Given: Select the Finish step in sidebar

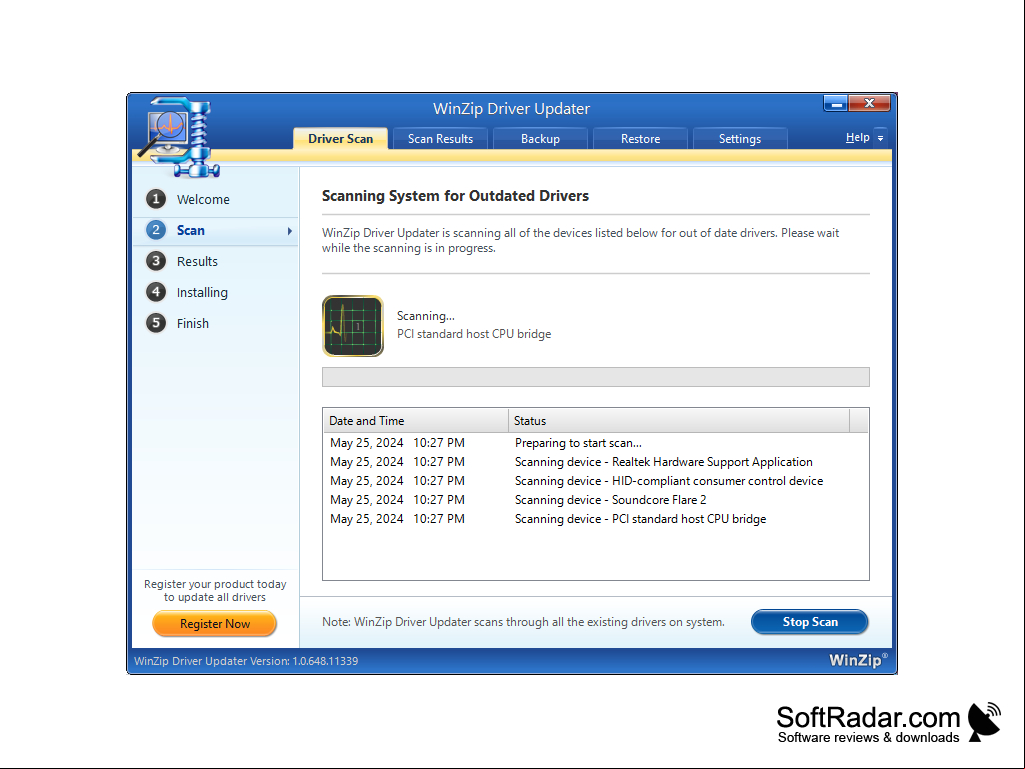Looking at the screenshot, I should tap(216, 324).
